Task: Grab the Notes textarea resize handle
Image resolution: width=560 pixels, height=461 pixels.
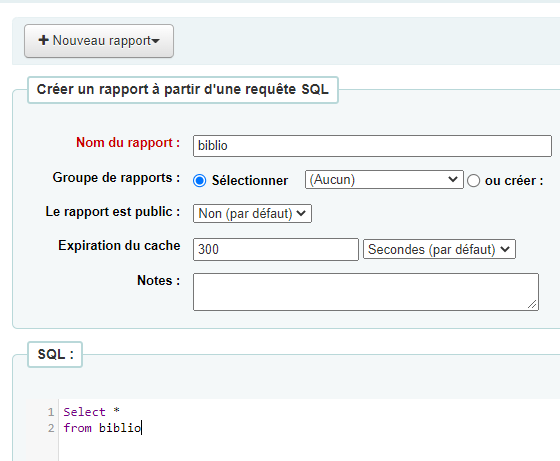Action: click(x=532, y=304)
